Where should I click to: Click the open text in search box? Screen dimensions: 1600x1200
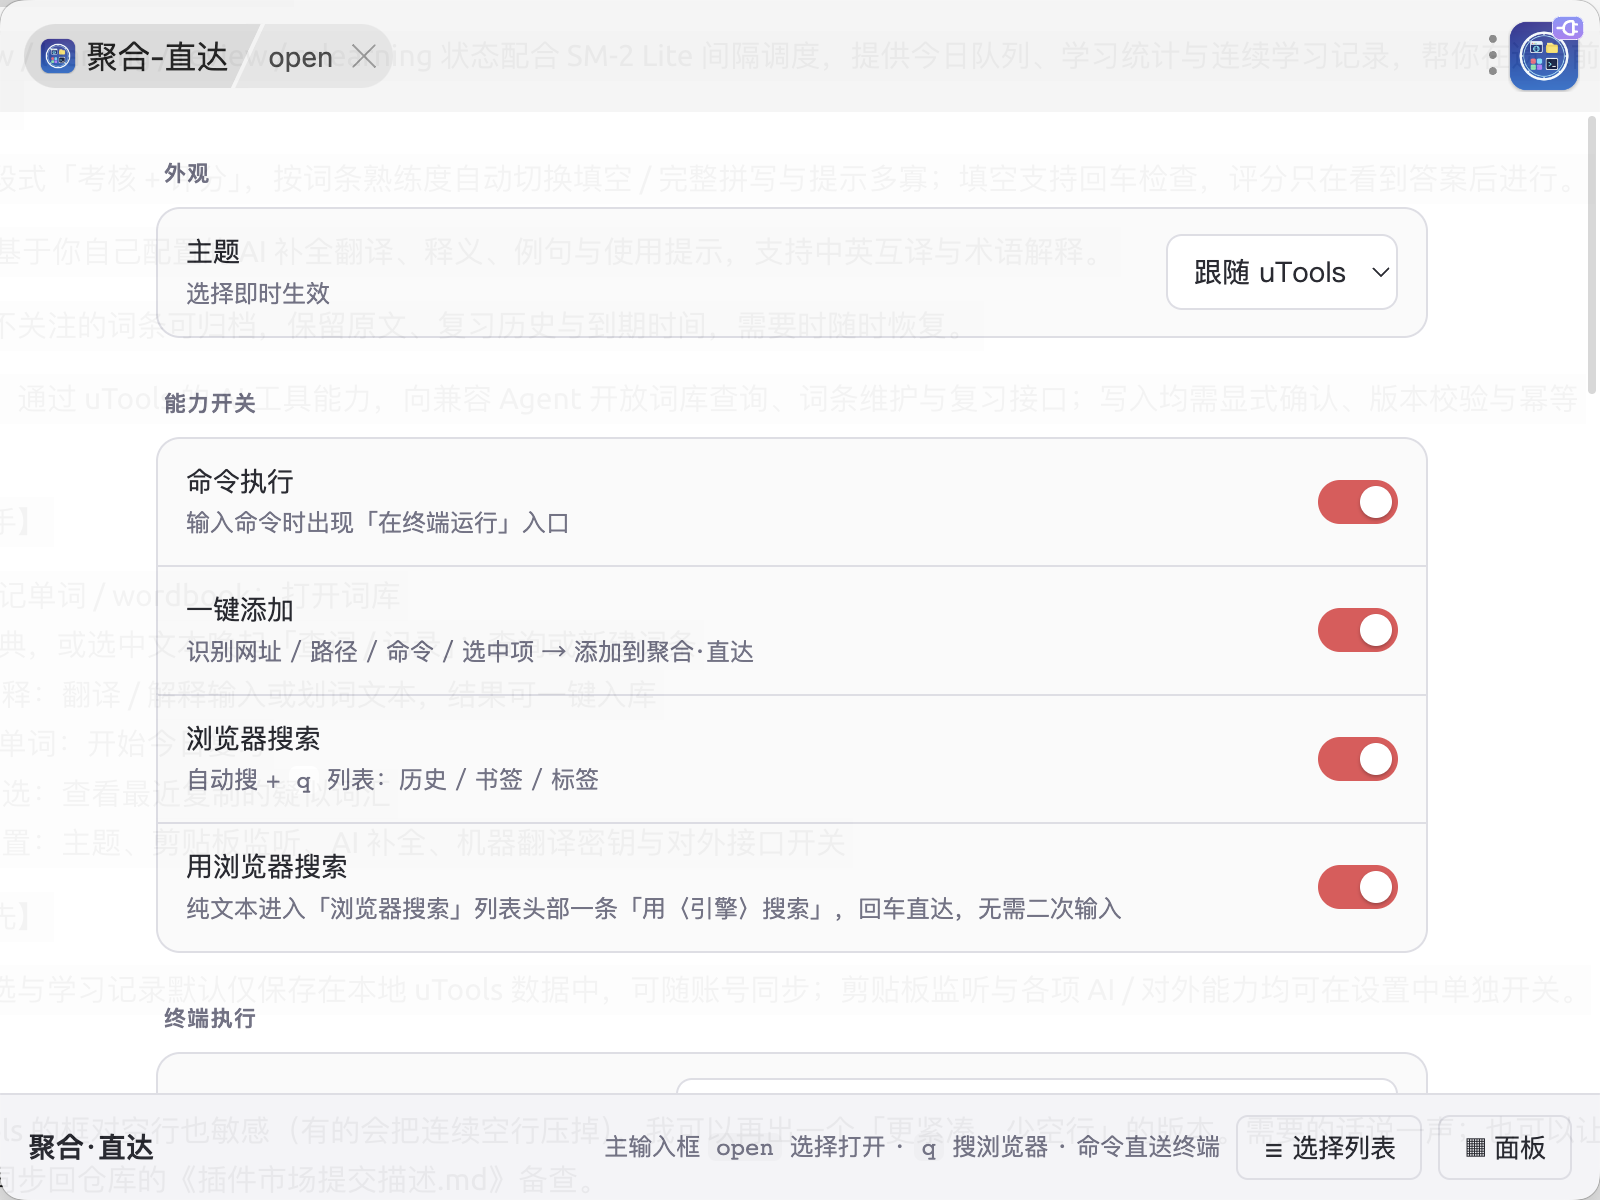coord(300,58)
